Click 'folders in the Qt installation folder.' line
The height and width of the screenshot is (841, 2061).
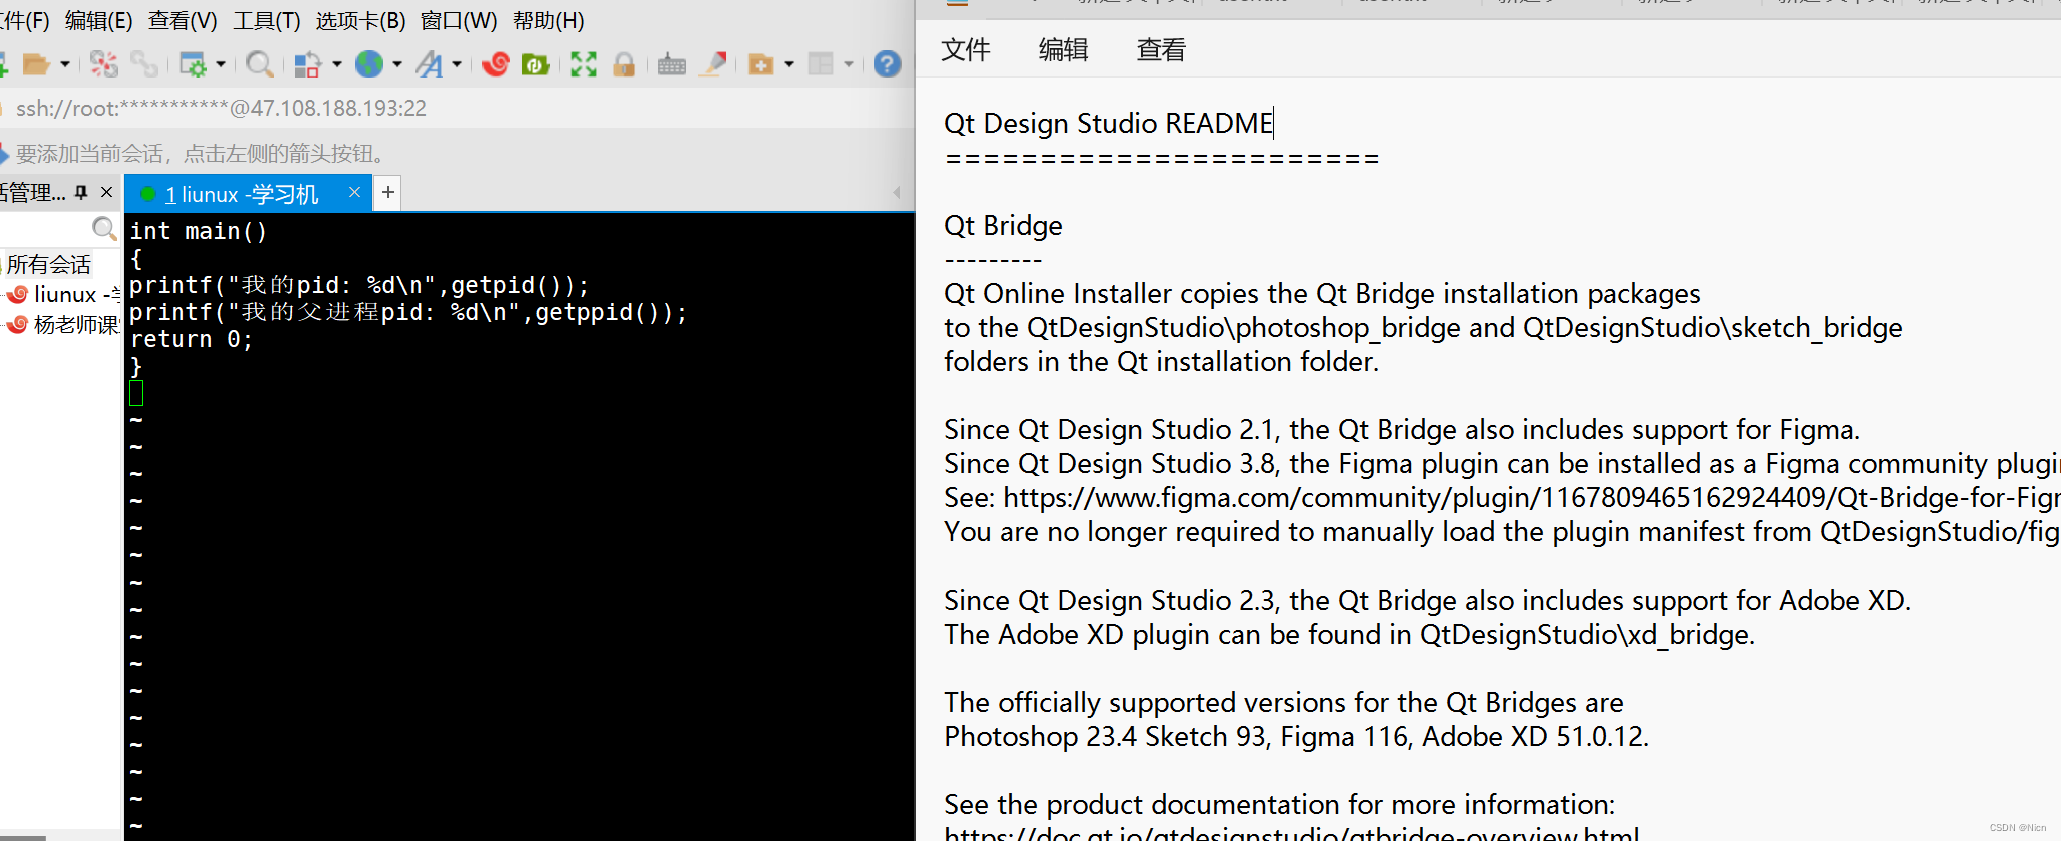coord(1161,361)
